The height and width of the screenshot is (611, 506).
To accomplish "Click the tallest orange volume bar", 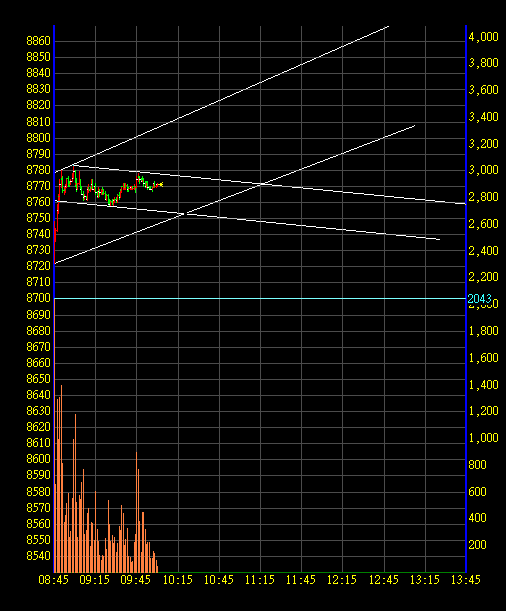I will click(x=62, y=479).
